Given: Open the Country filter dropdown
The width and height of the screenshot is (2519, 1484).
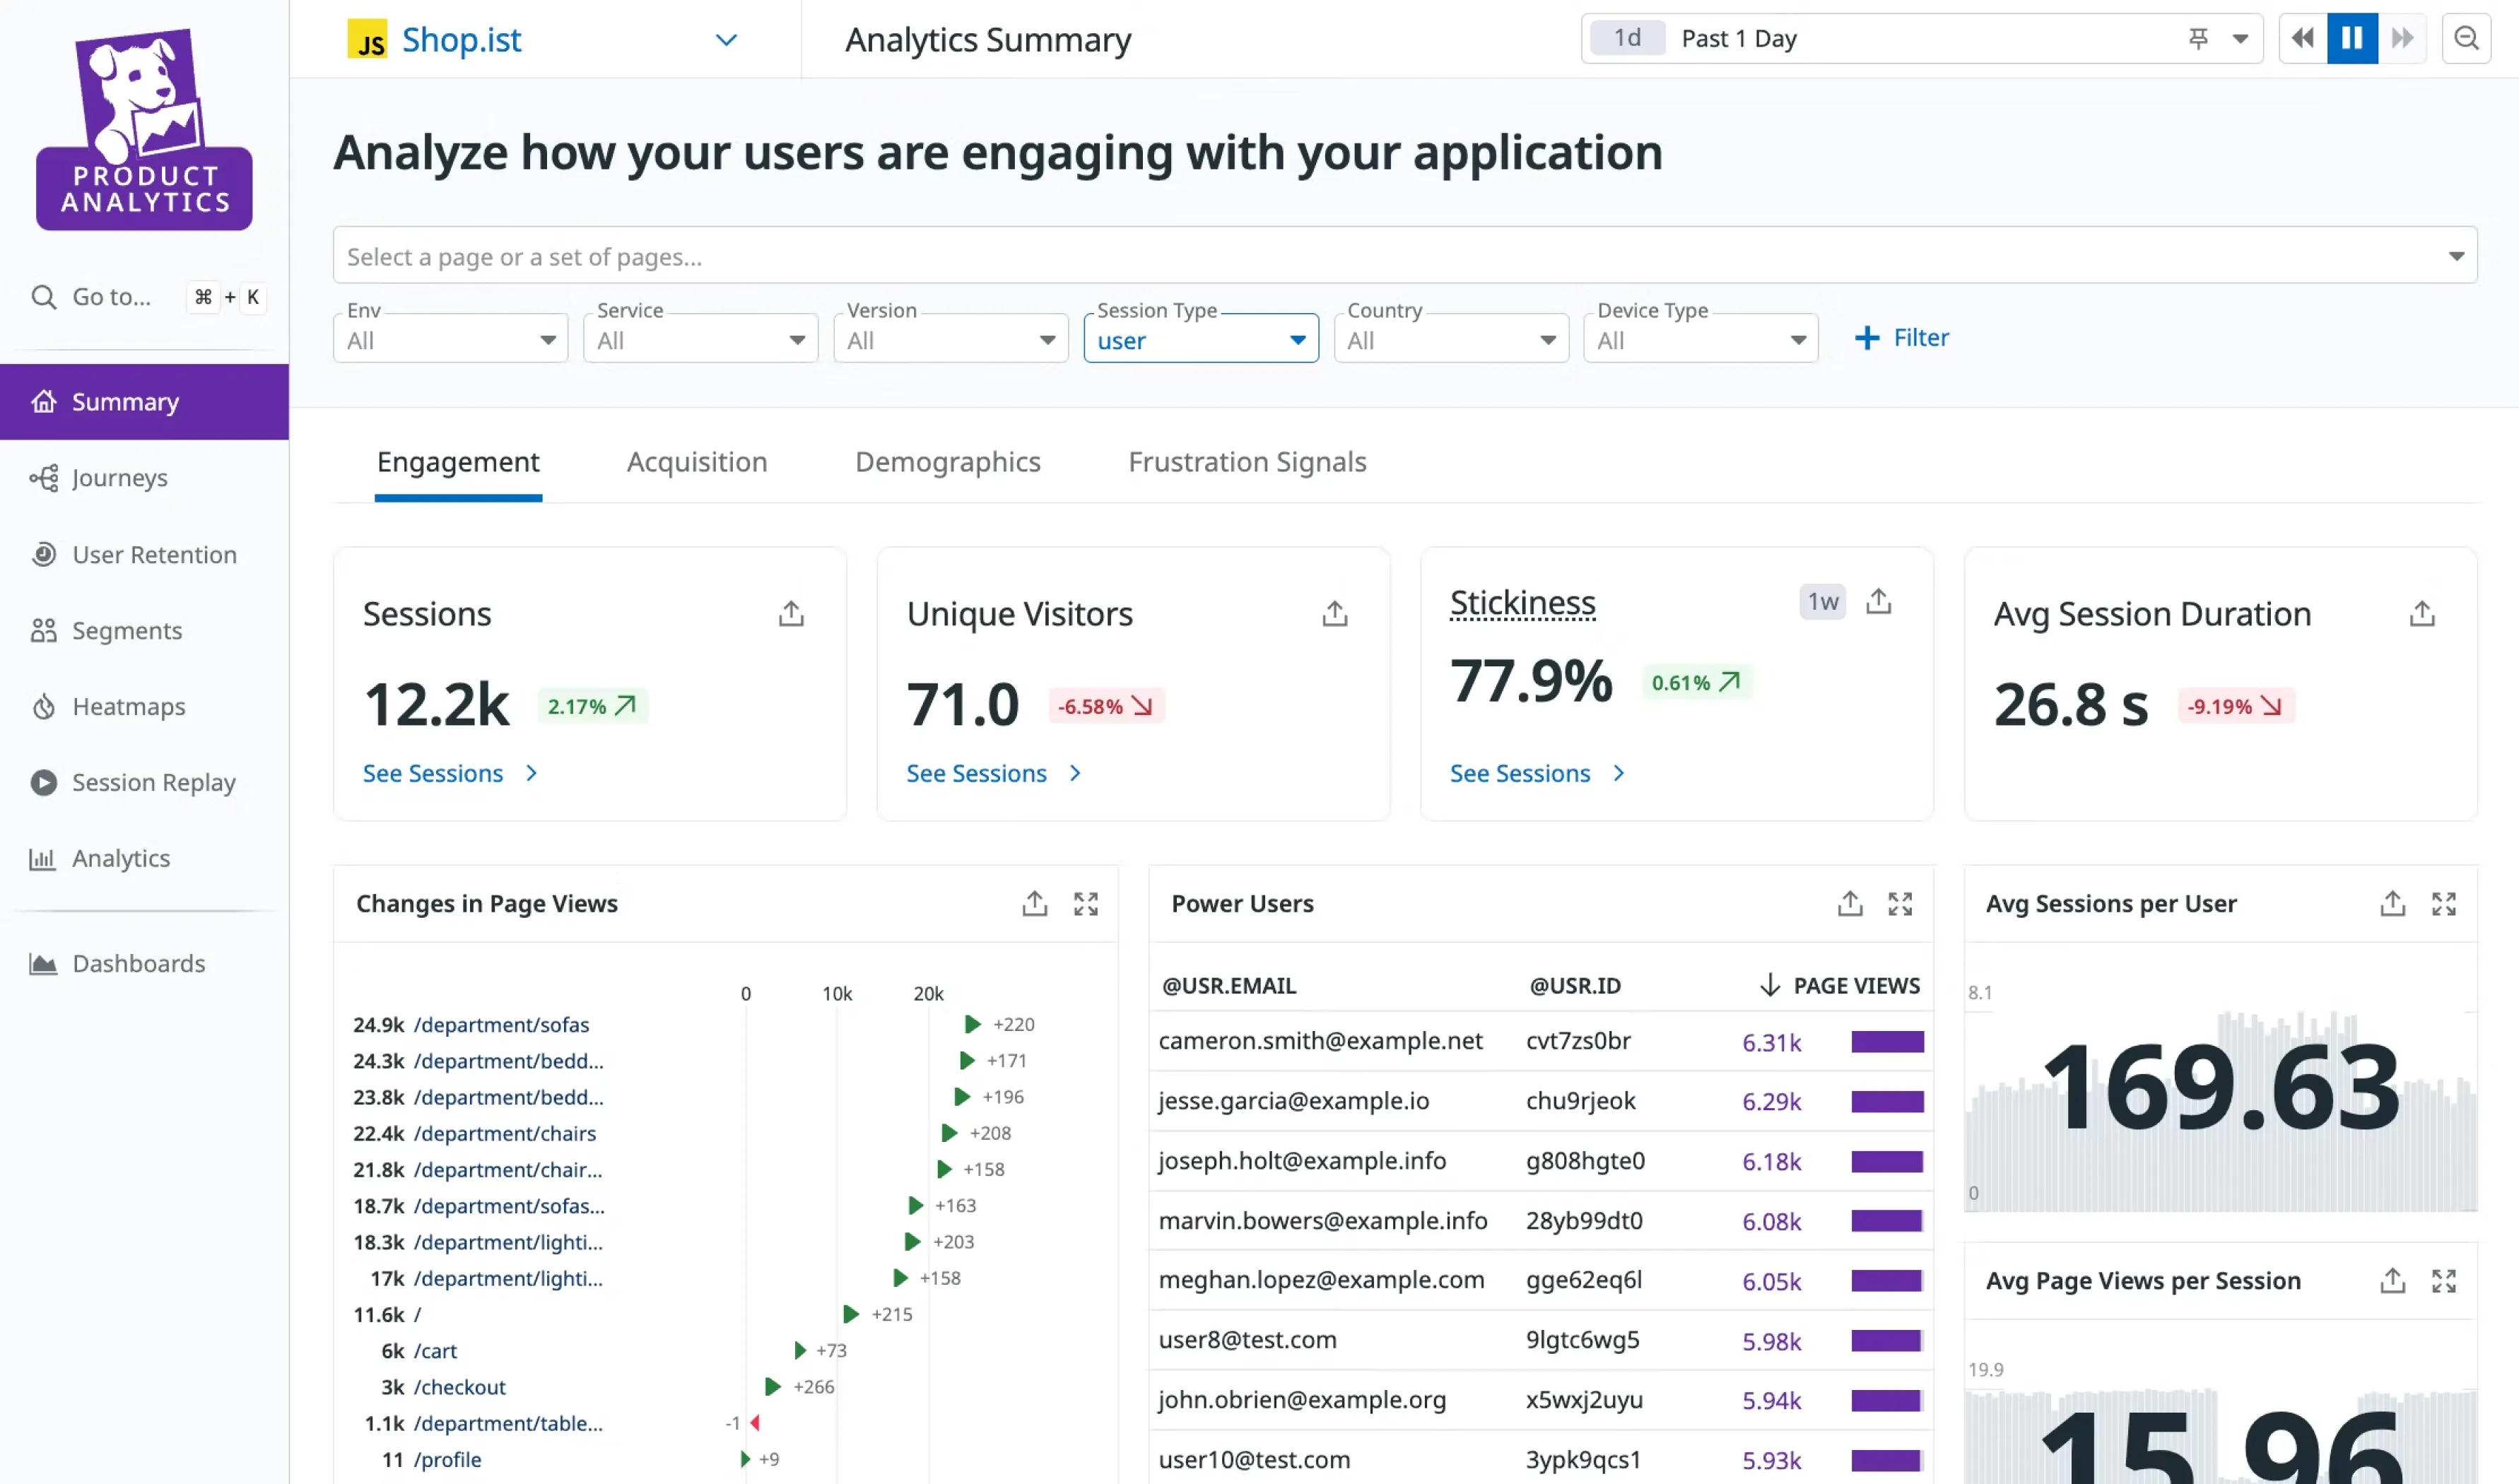Looking at the screenshot, I should (1450, 340).
